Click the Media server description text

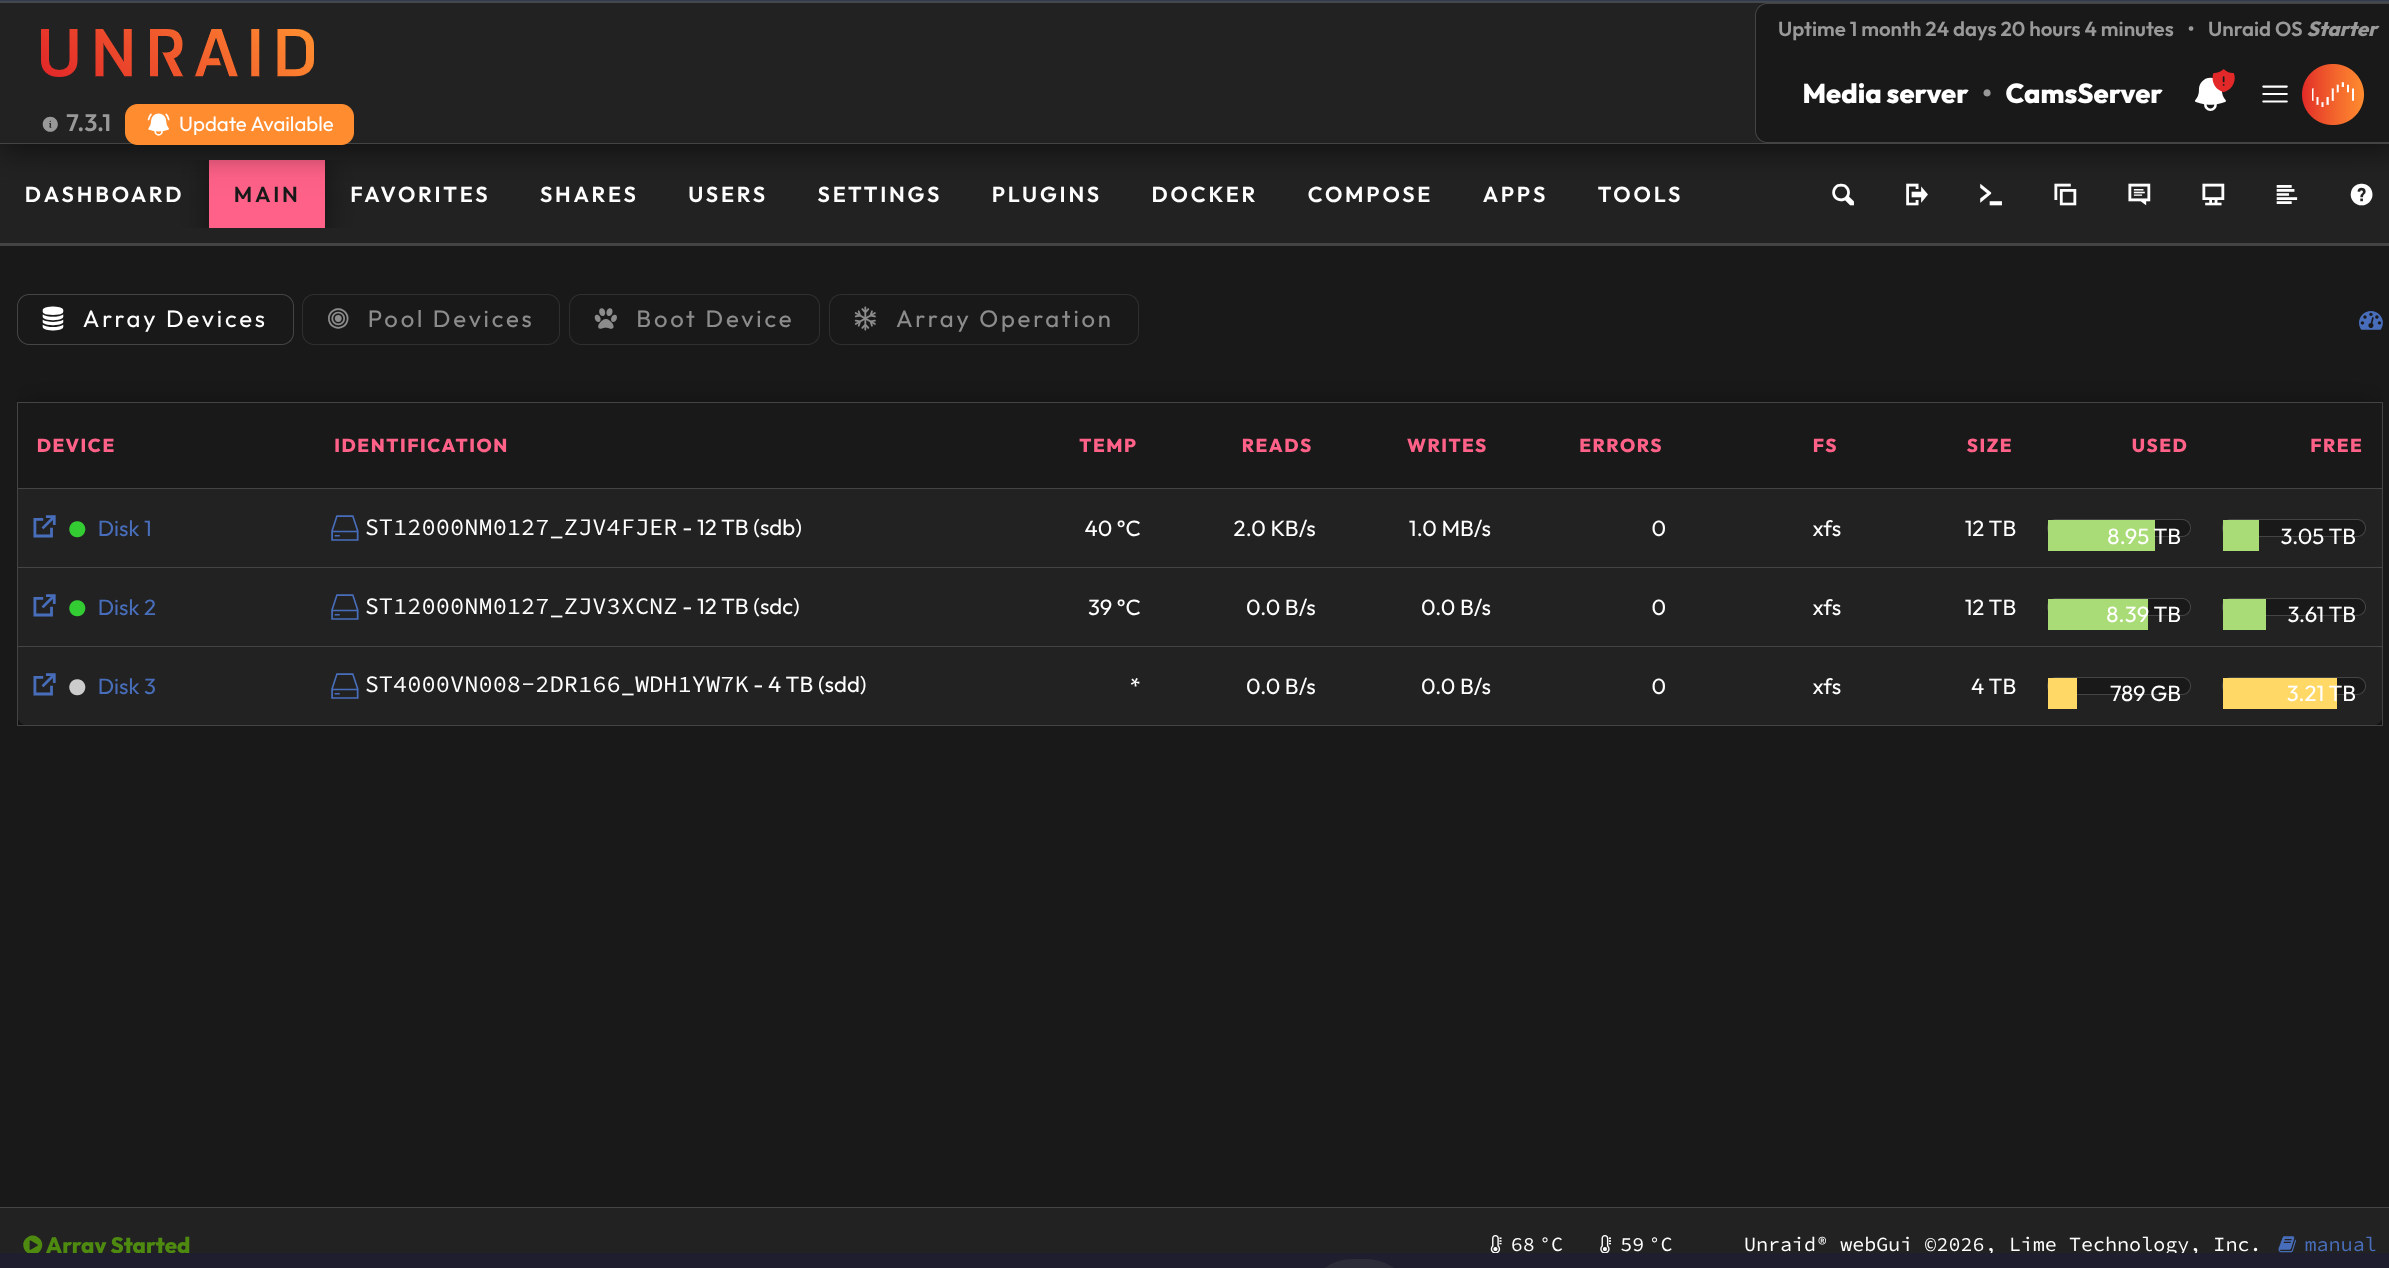point(1885,94)
